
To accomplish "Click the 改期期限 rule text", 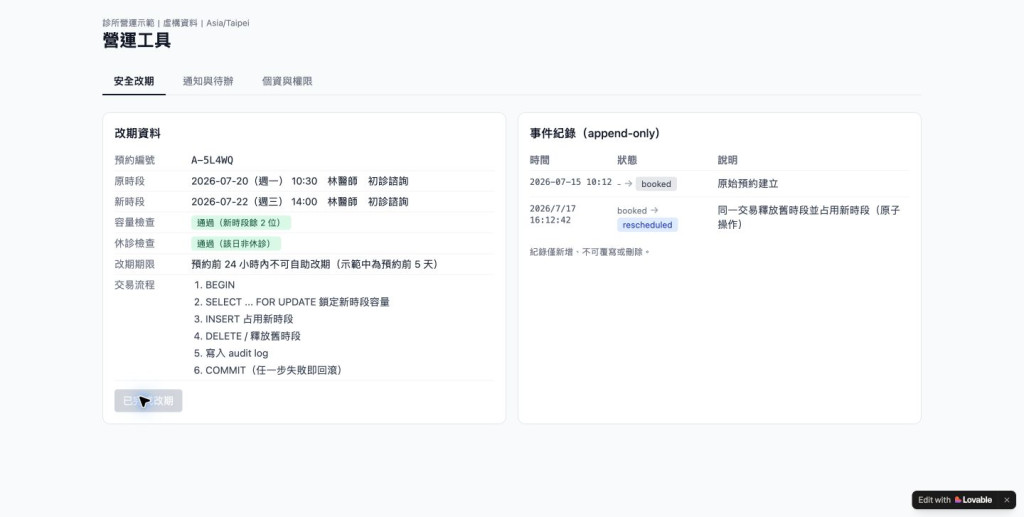I will (x=315, y=264).
